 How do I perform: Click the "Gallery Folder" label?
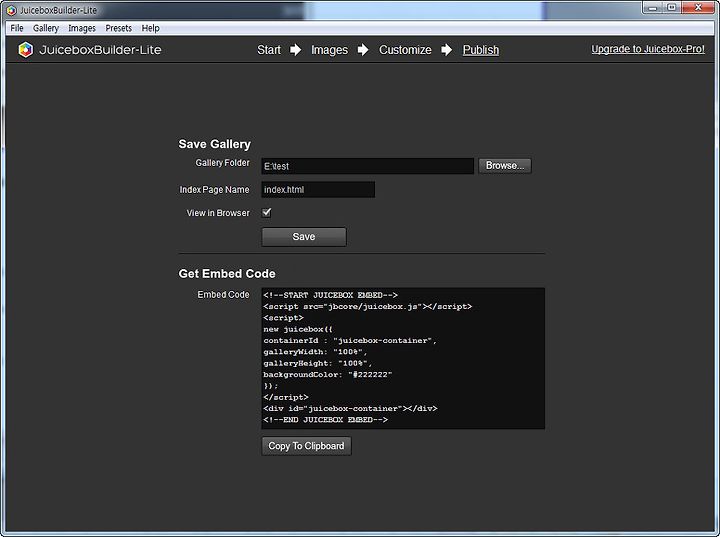coord(222,163)
